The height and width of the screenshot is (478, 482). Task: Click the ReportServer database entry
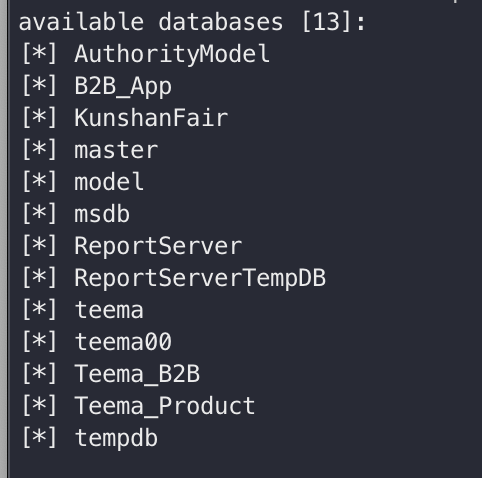tap(158, 246)
